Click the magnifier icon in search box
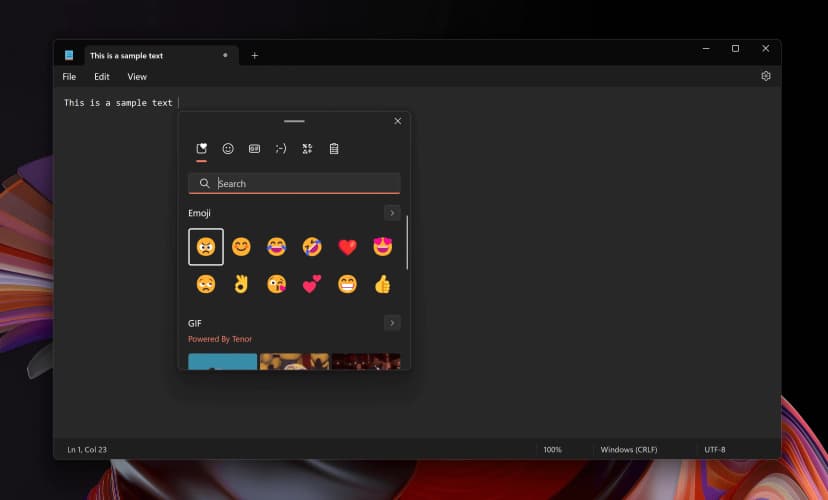Viewport: 828px width, 500px height. tap(204, 183)
